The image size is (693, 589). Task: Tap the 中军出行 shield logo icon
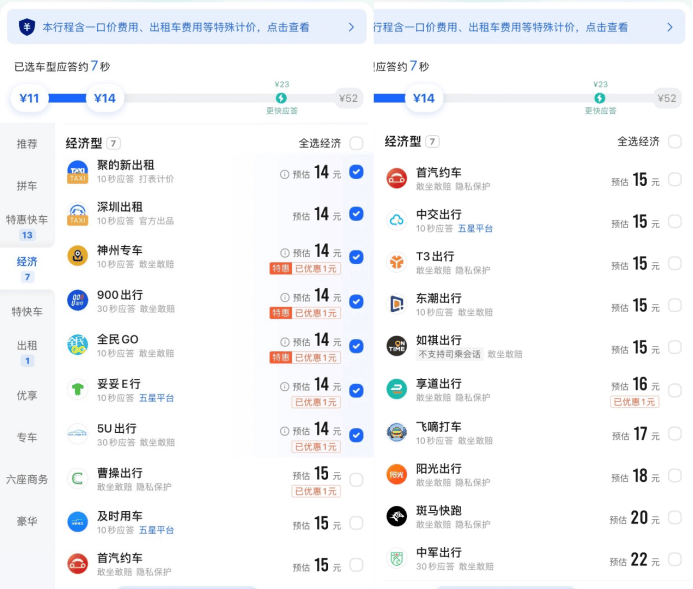pos(396,559)
